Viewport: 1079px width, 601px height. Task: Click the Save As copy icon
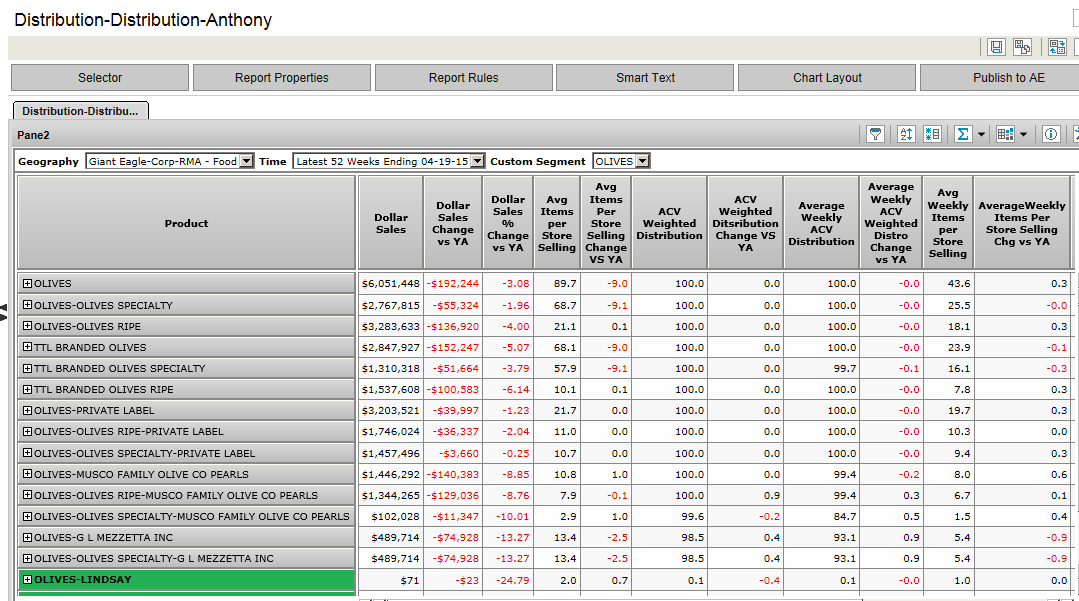tap(1022, 47)
